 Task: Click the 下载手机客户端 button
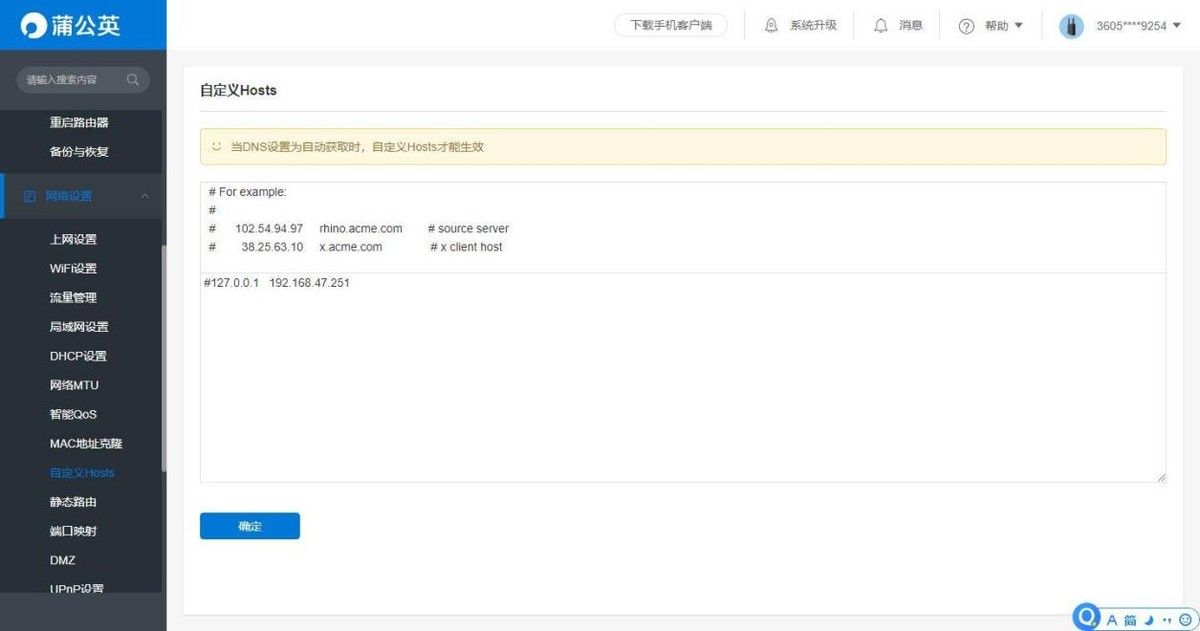pos(671,26)
